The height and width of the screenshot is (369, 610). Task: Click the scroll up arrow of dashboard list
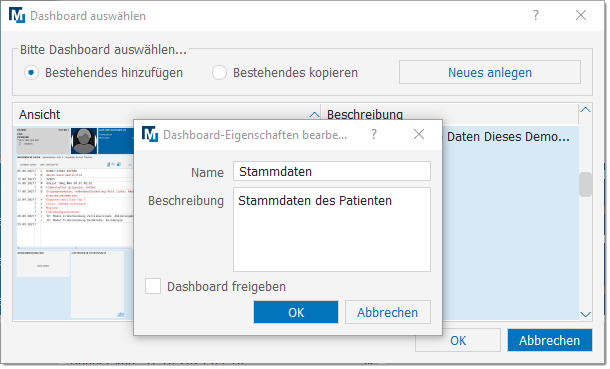[x=585, y=110]
